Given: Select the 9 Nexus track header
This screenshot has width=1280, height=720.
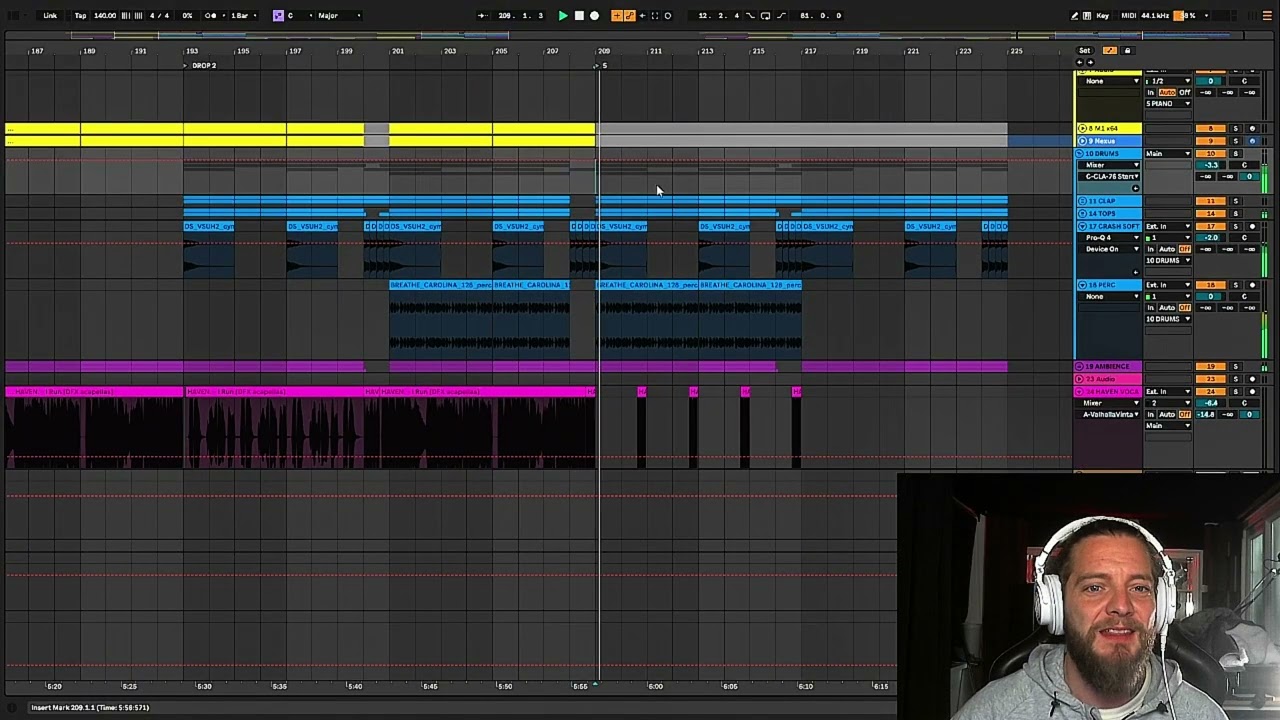Looking at the screenshot, I should [x=1109, y=141].
